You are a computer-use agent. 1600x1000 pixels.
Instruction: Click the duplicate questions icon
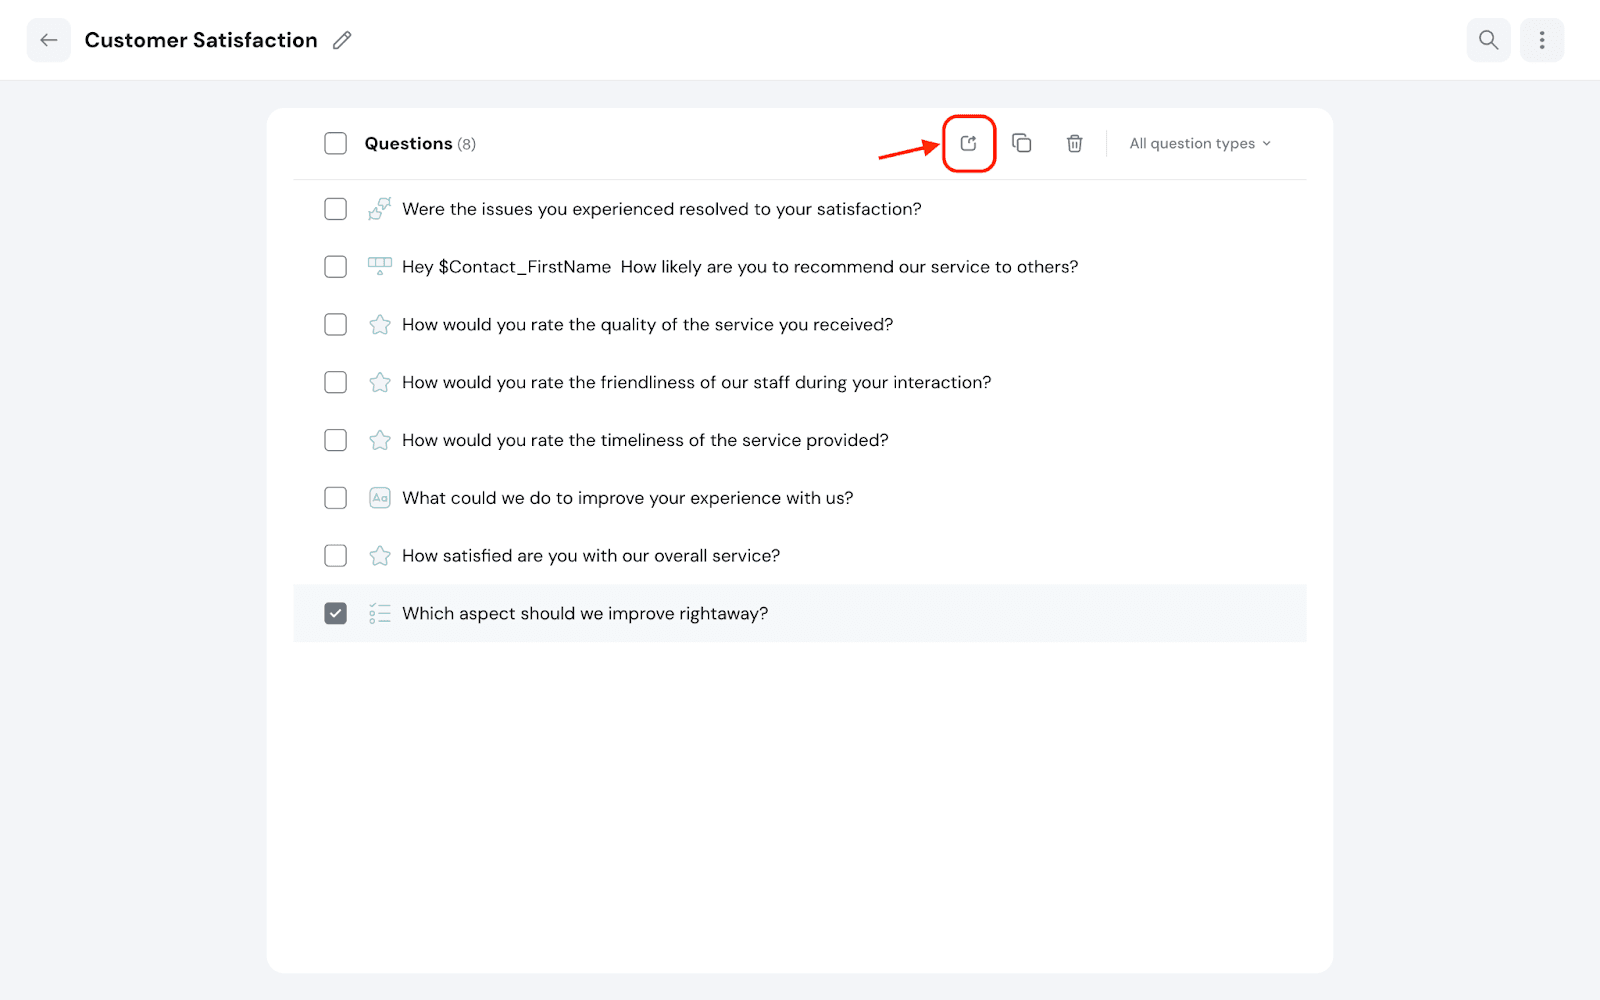tap(1021, 143)
